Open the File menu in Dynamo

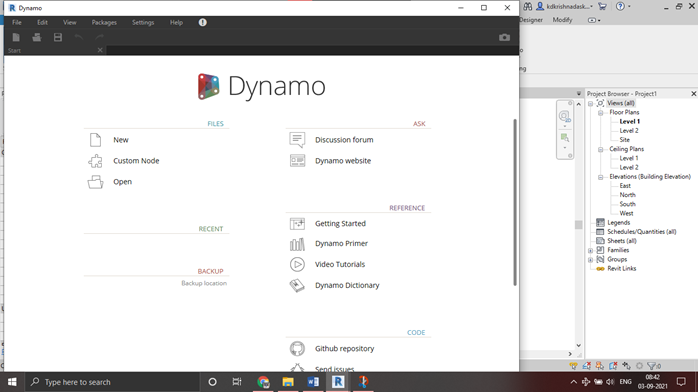(x=17, y=22)
